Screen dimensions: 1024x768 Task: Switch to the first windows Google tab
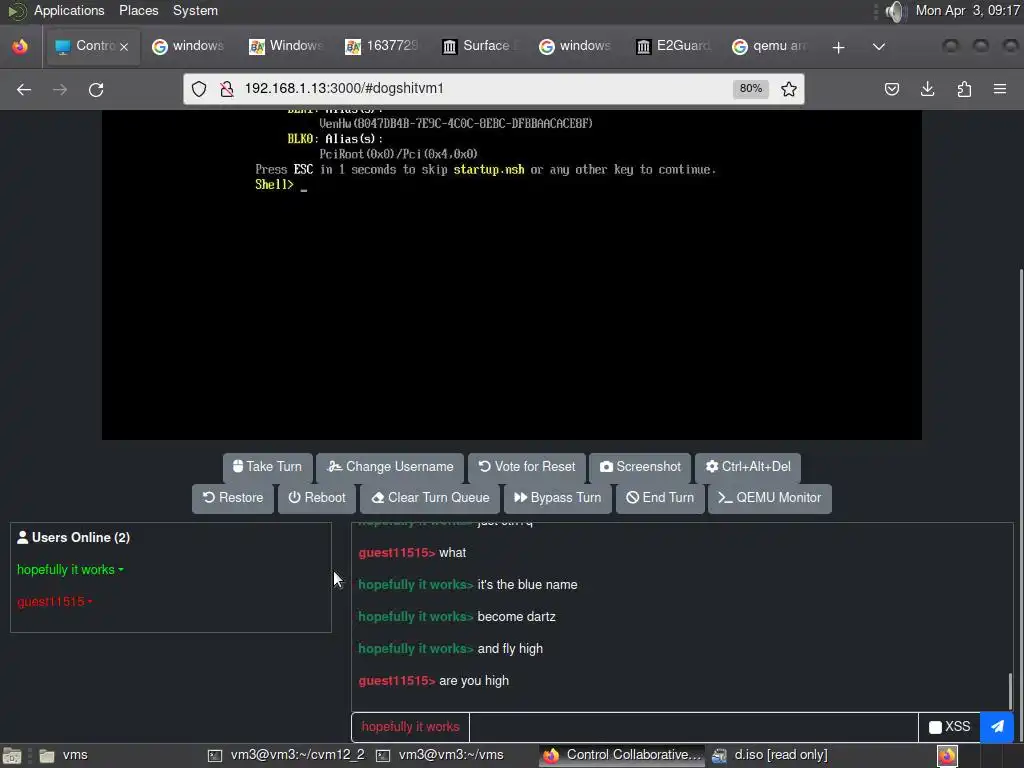click(189, 46)
